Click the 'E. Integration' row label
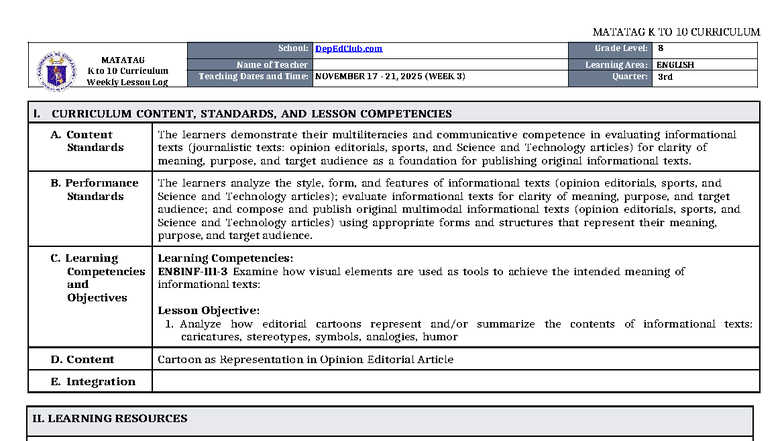The width and height of the screenshot is (784, 441). (93, 382)
